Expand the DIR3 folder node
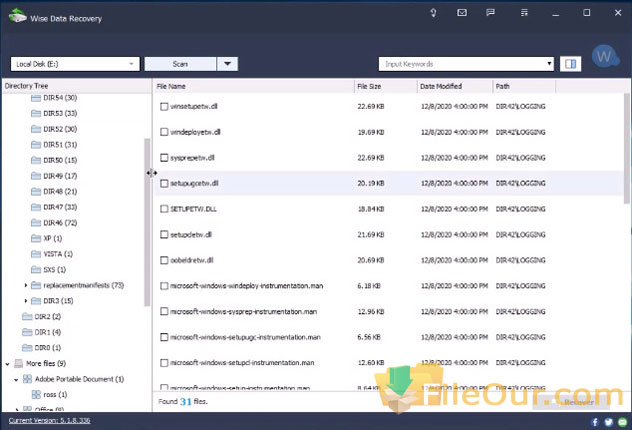632x430 pixels. click(26, 301)
